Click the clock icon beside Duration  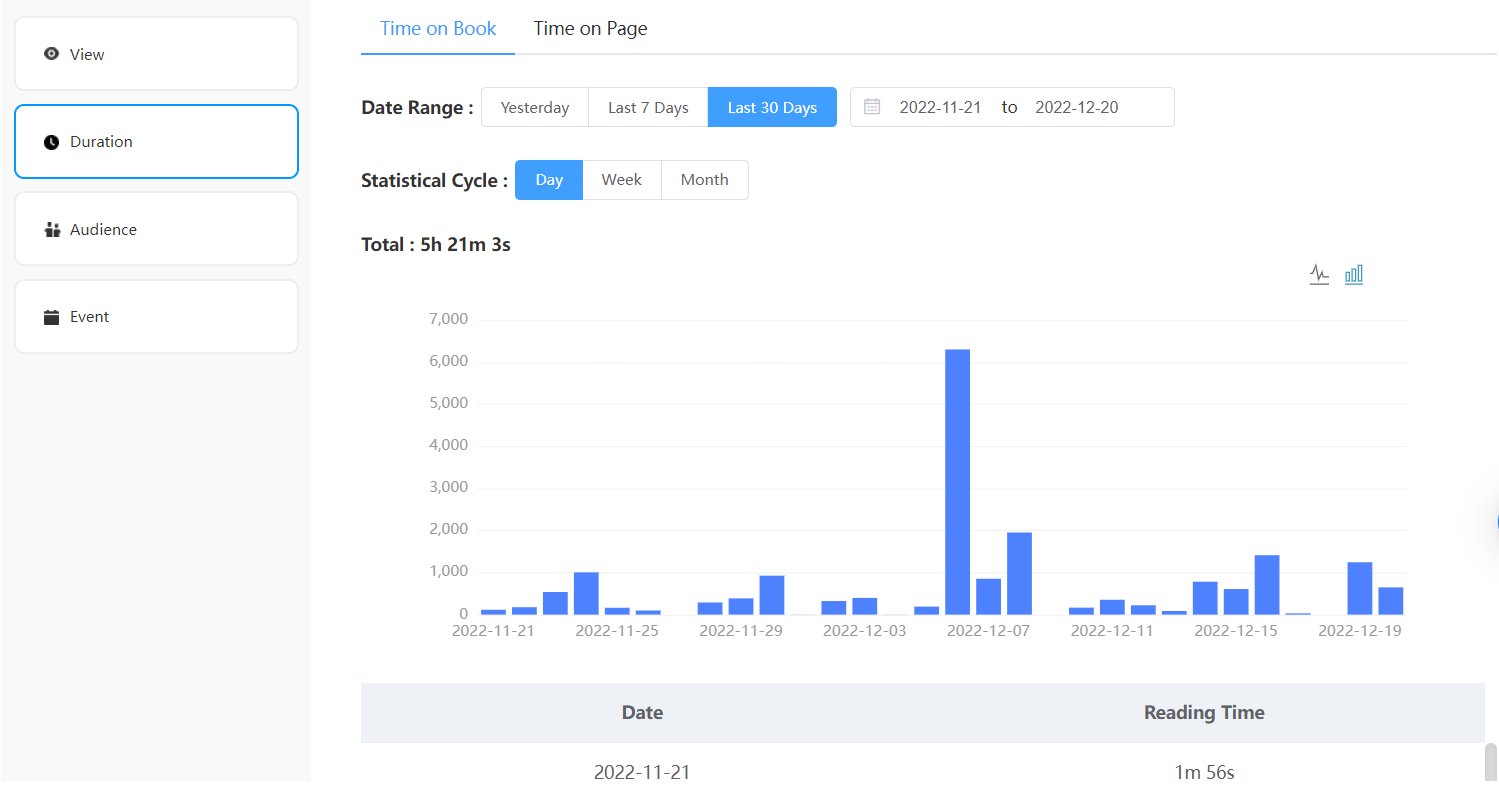[51, 141]
